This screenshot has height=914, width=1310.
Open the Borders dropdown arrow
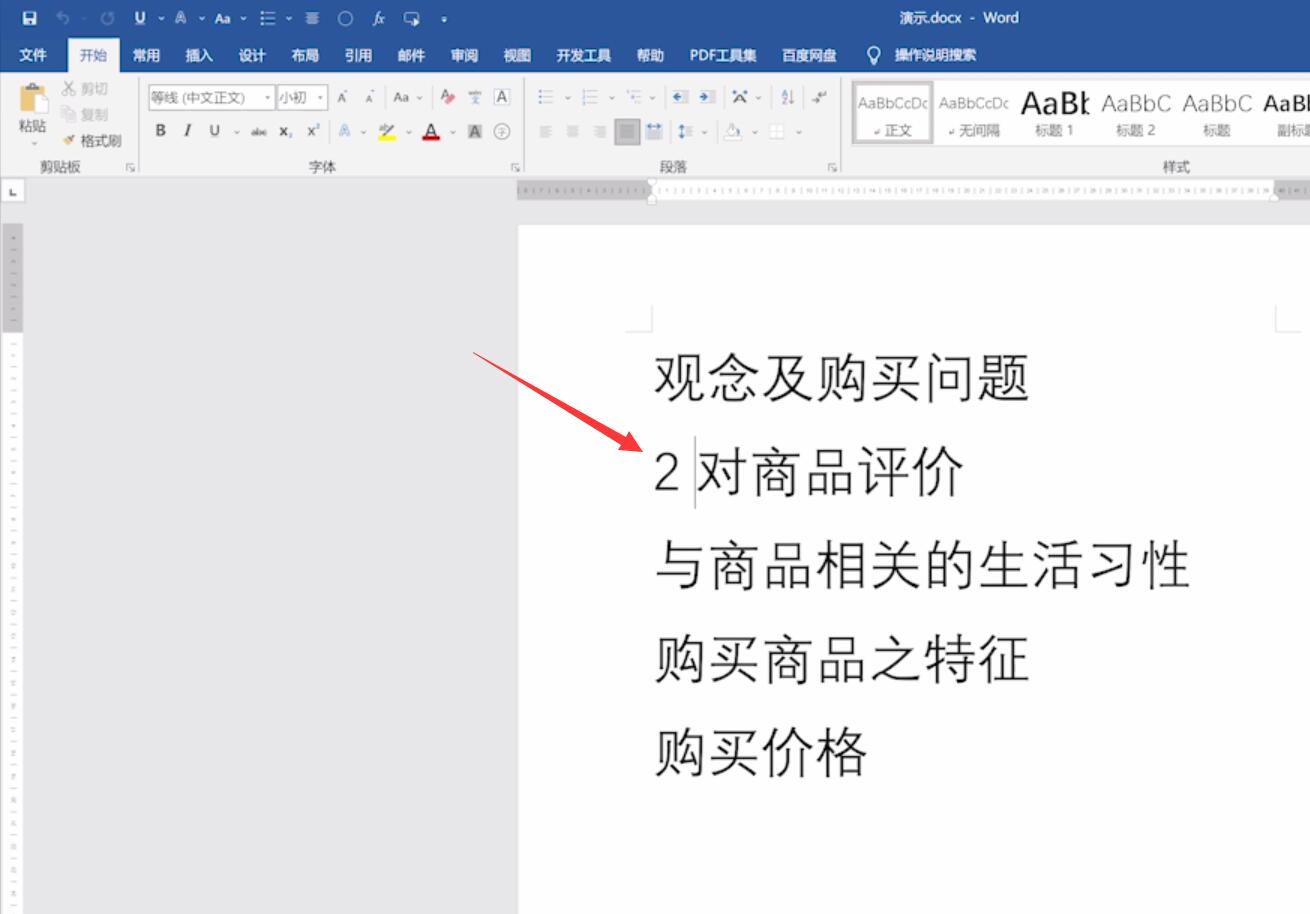pos(799,132)
